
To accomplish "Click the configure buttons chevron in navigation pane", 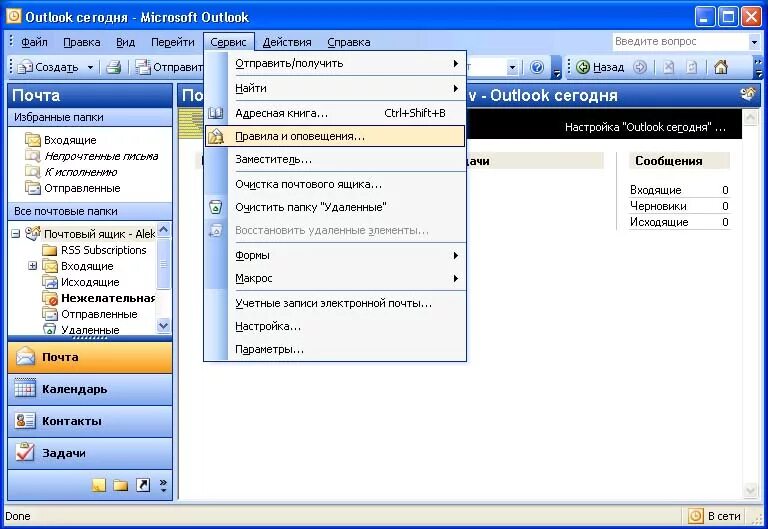I will 163,485.
